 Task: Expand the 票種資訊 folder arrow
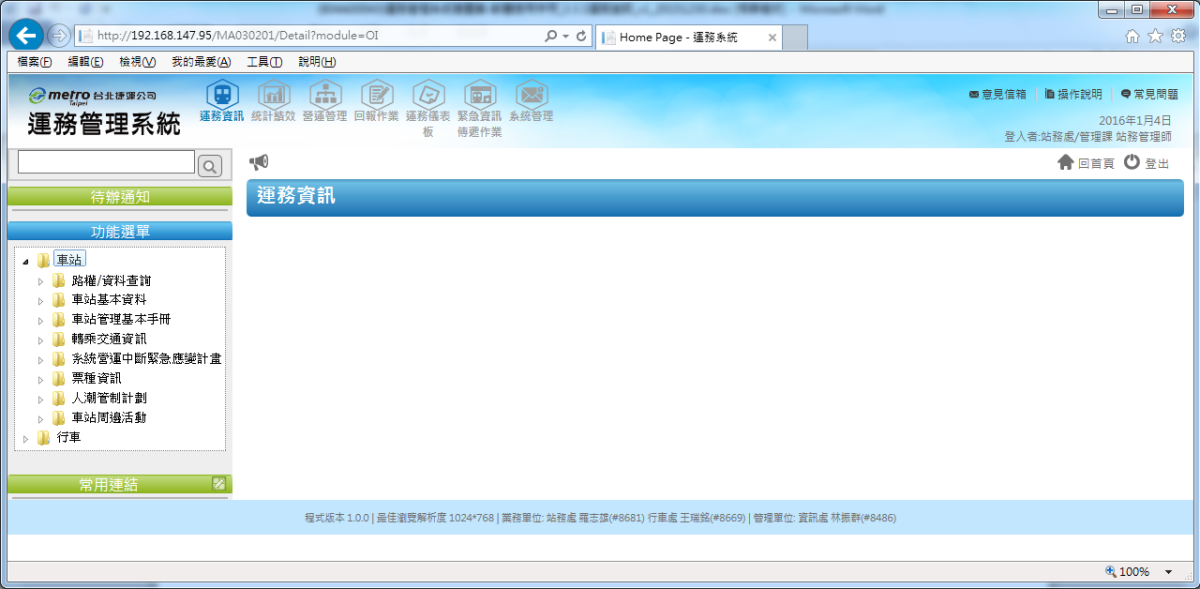pos(41,379)
